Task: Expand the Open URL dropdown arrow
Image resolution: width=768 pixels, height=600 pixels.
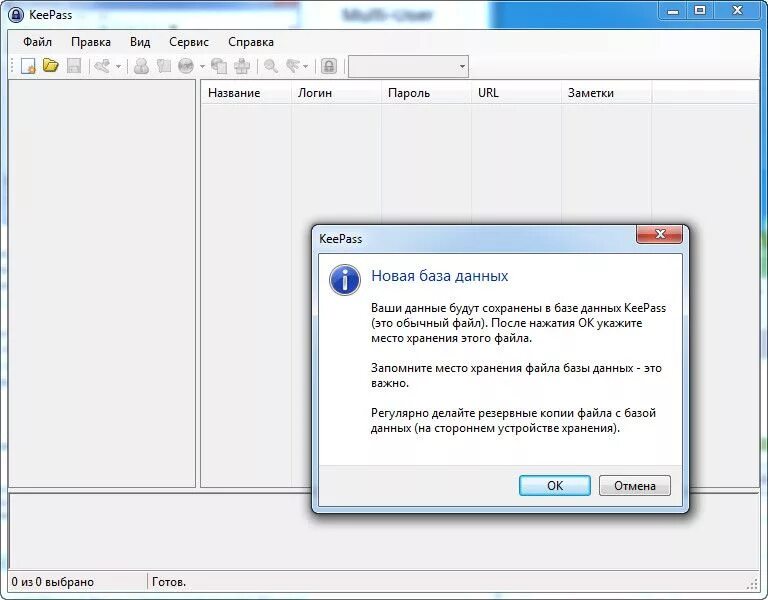Action: tap(202, 67)
